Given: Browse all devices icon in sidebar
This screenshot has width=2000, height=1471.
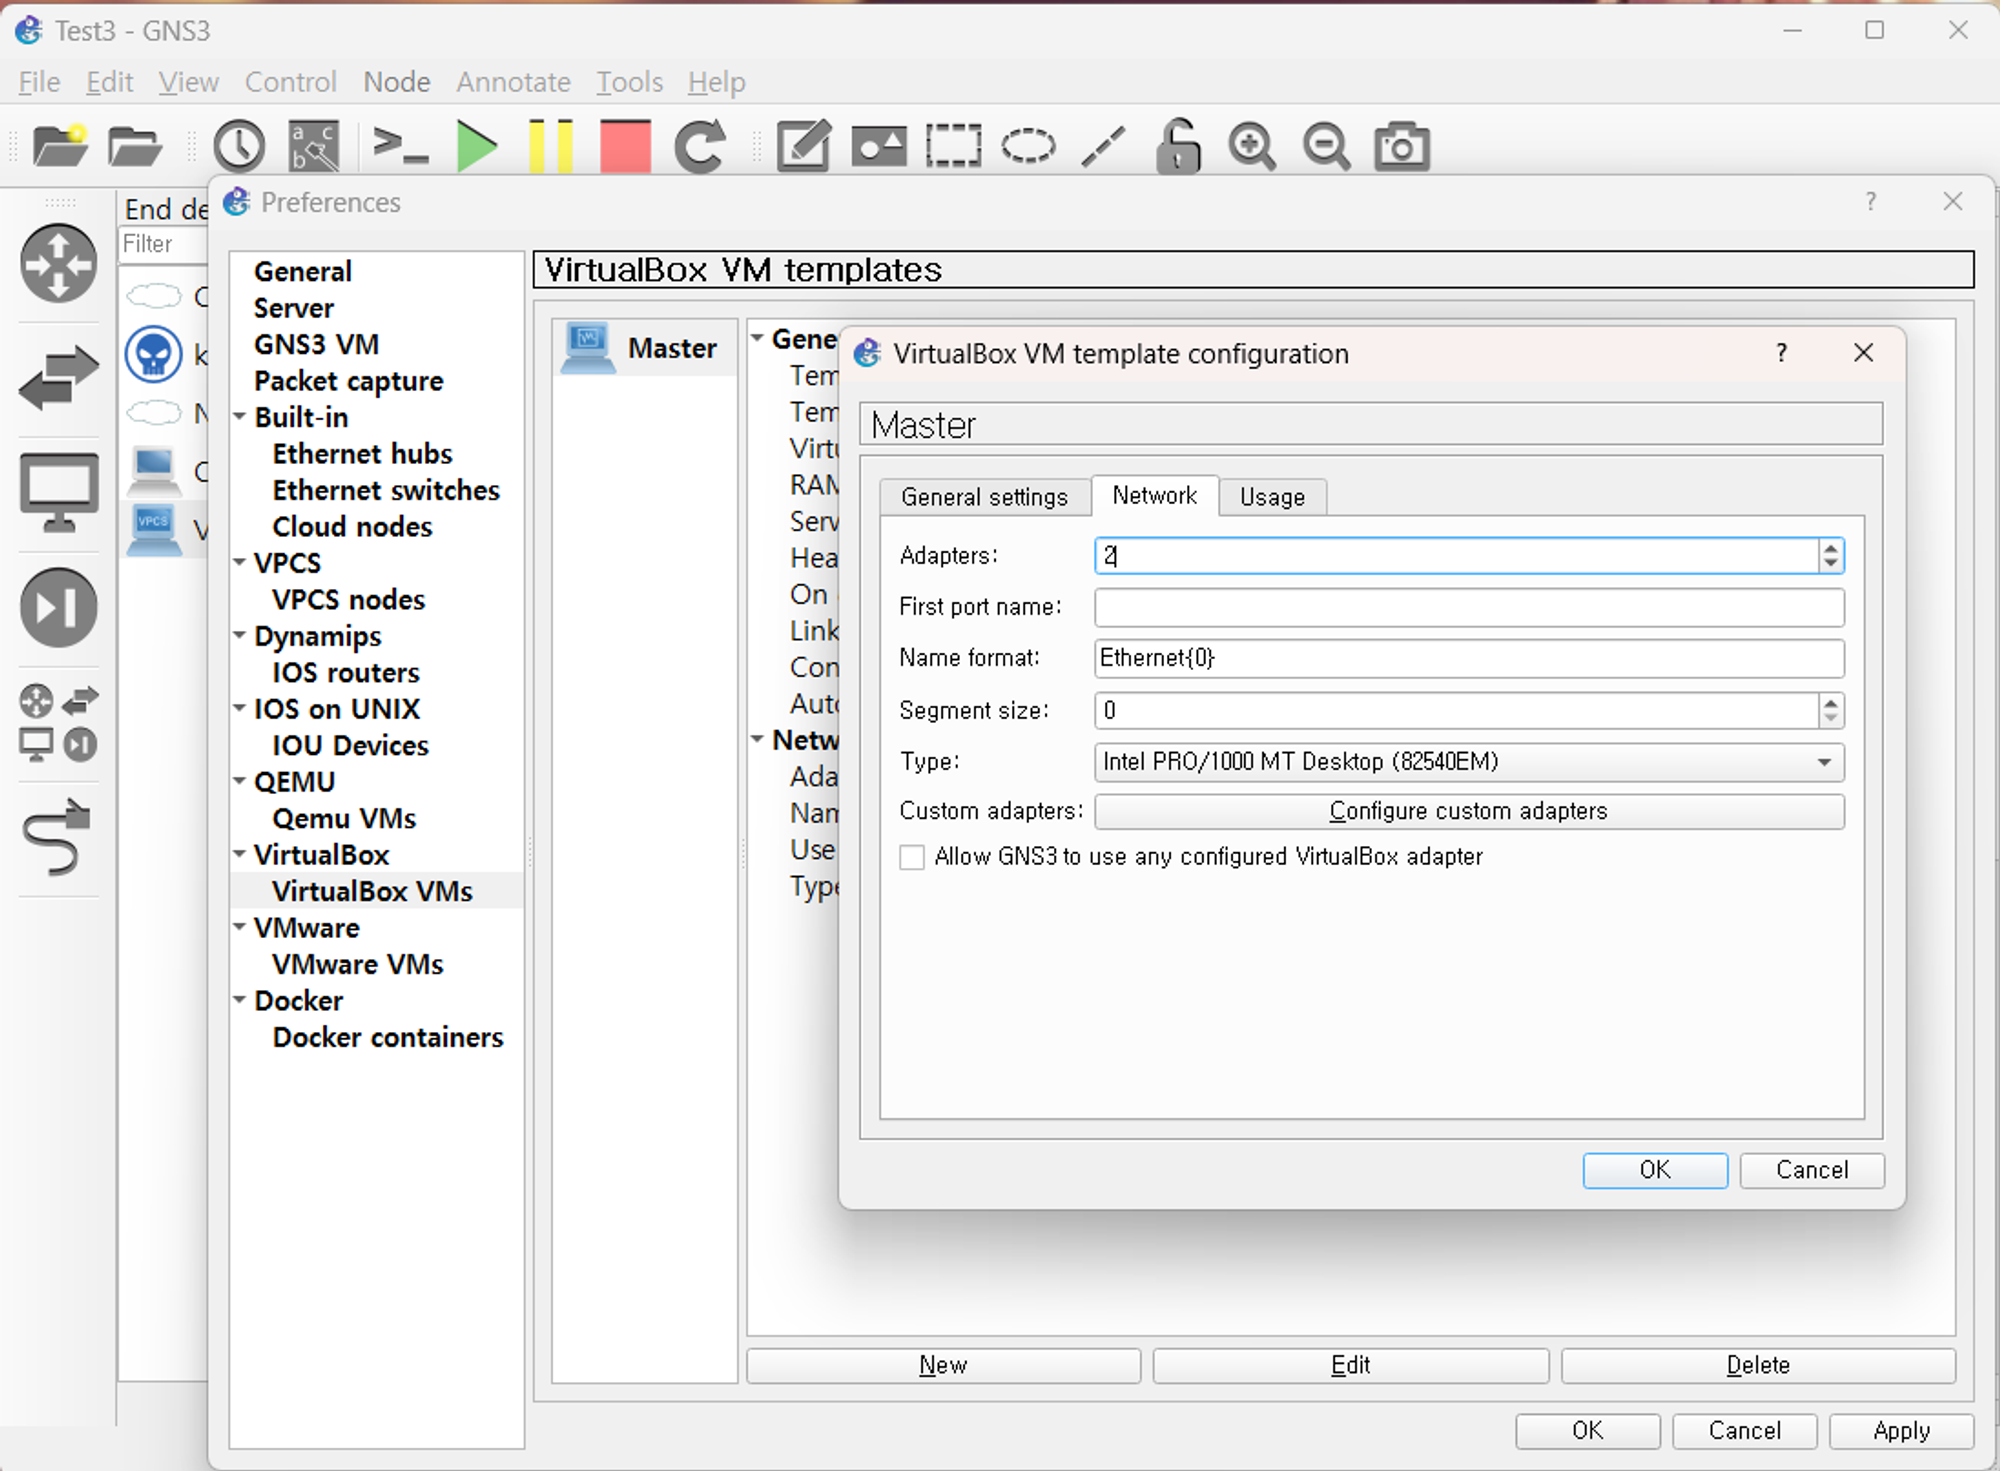Looking at the screenshot, I should pyautogui.click(x=59, y=723).
